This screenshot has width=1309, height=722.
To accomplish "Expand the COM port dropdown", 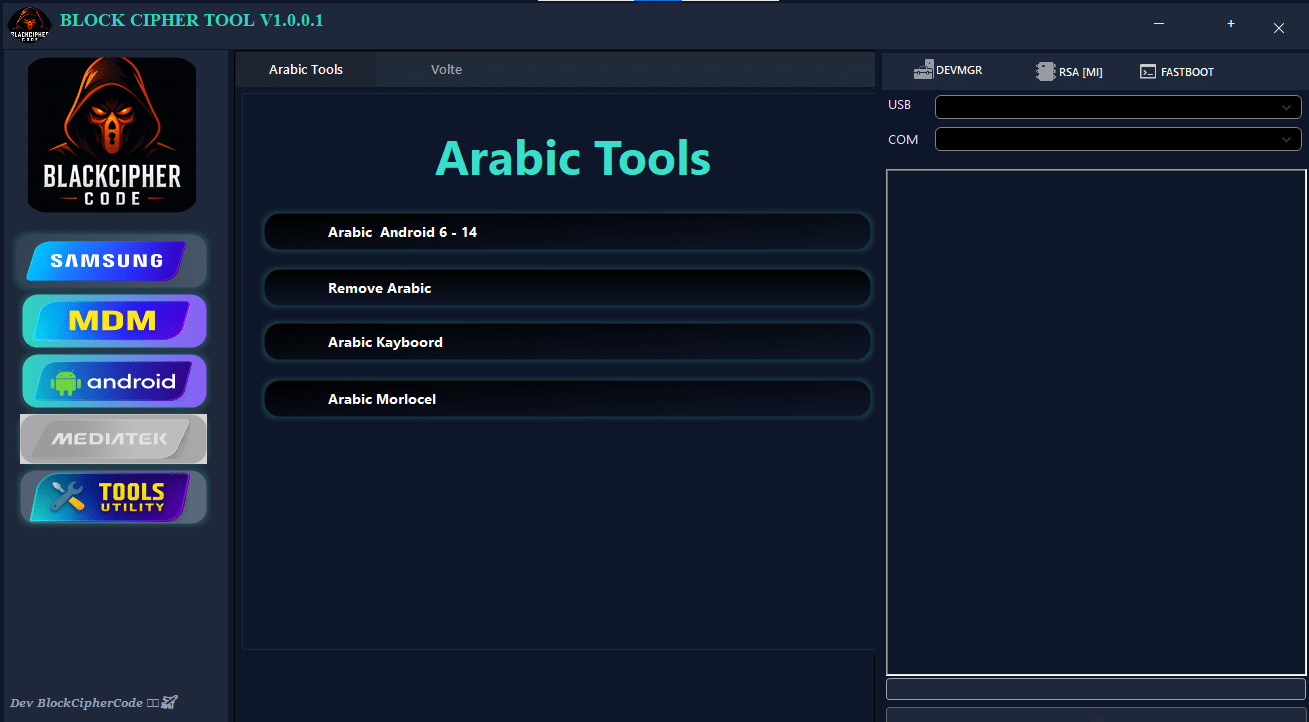I will click(1117, 140).
